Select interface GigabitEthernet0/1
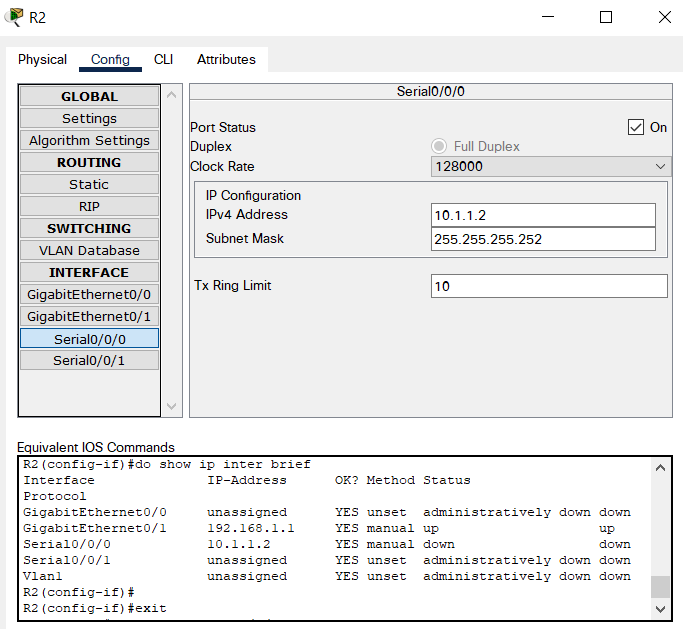The width and height of the screenshot is (683, 629). tap(89, 316)
